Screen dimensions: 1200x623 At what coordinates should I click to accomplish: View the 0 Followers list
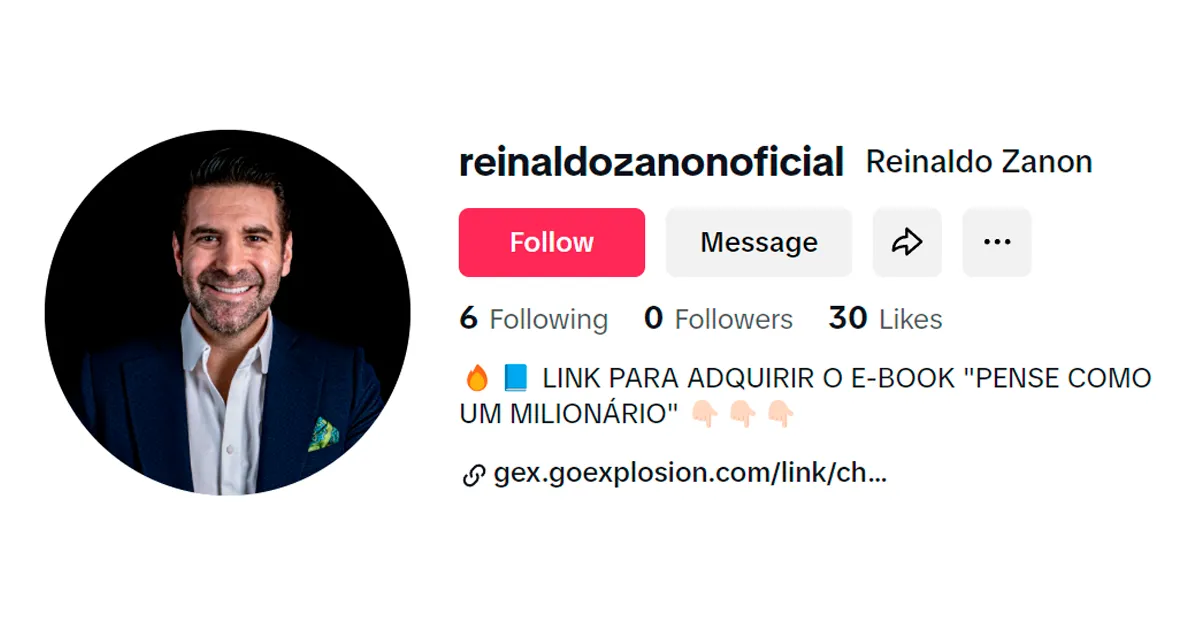[x=719, y=319]
